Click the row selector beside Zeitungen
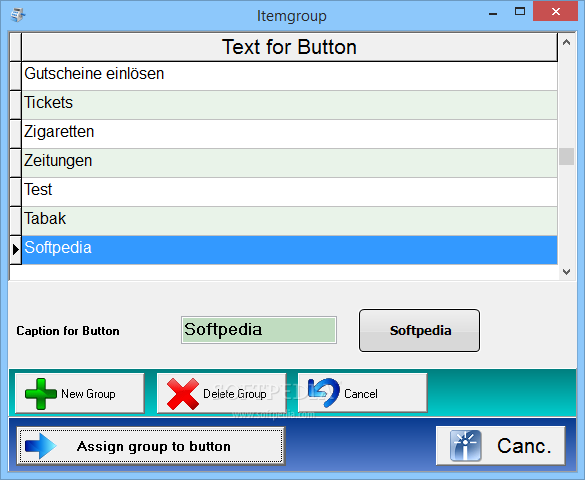The image size is (585, 480). pos(15,163)
